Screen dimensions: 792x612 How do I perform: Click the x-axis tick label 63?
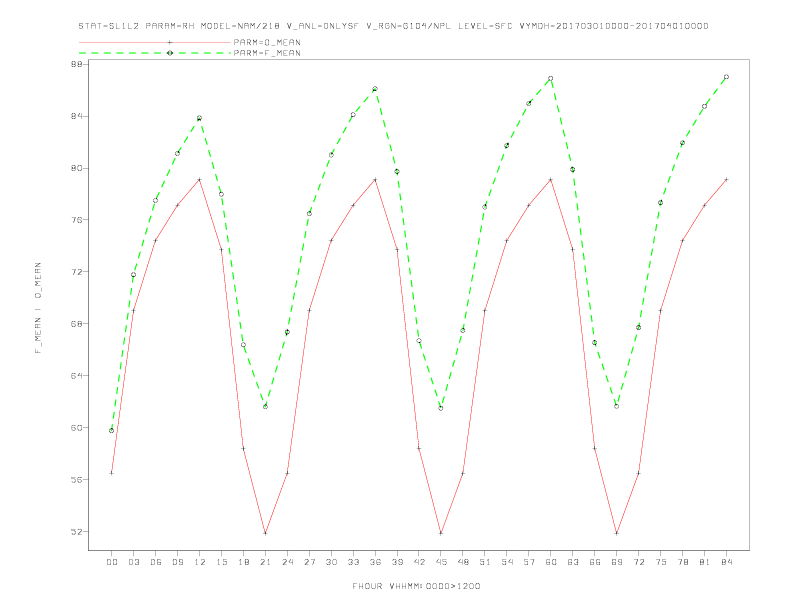click(573, 562)
